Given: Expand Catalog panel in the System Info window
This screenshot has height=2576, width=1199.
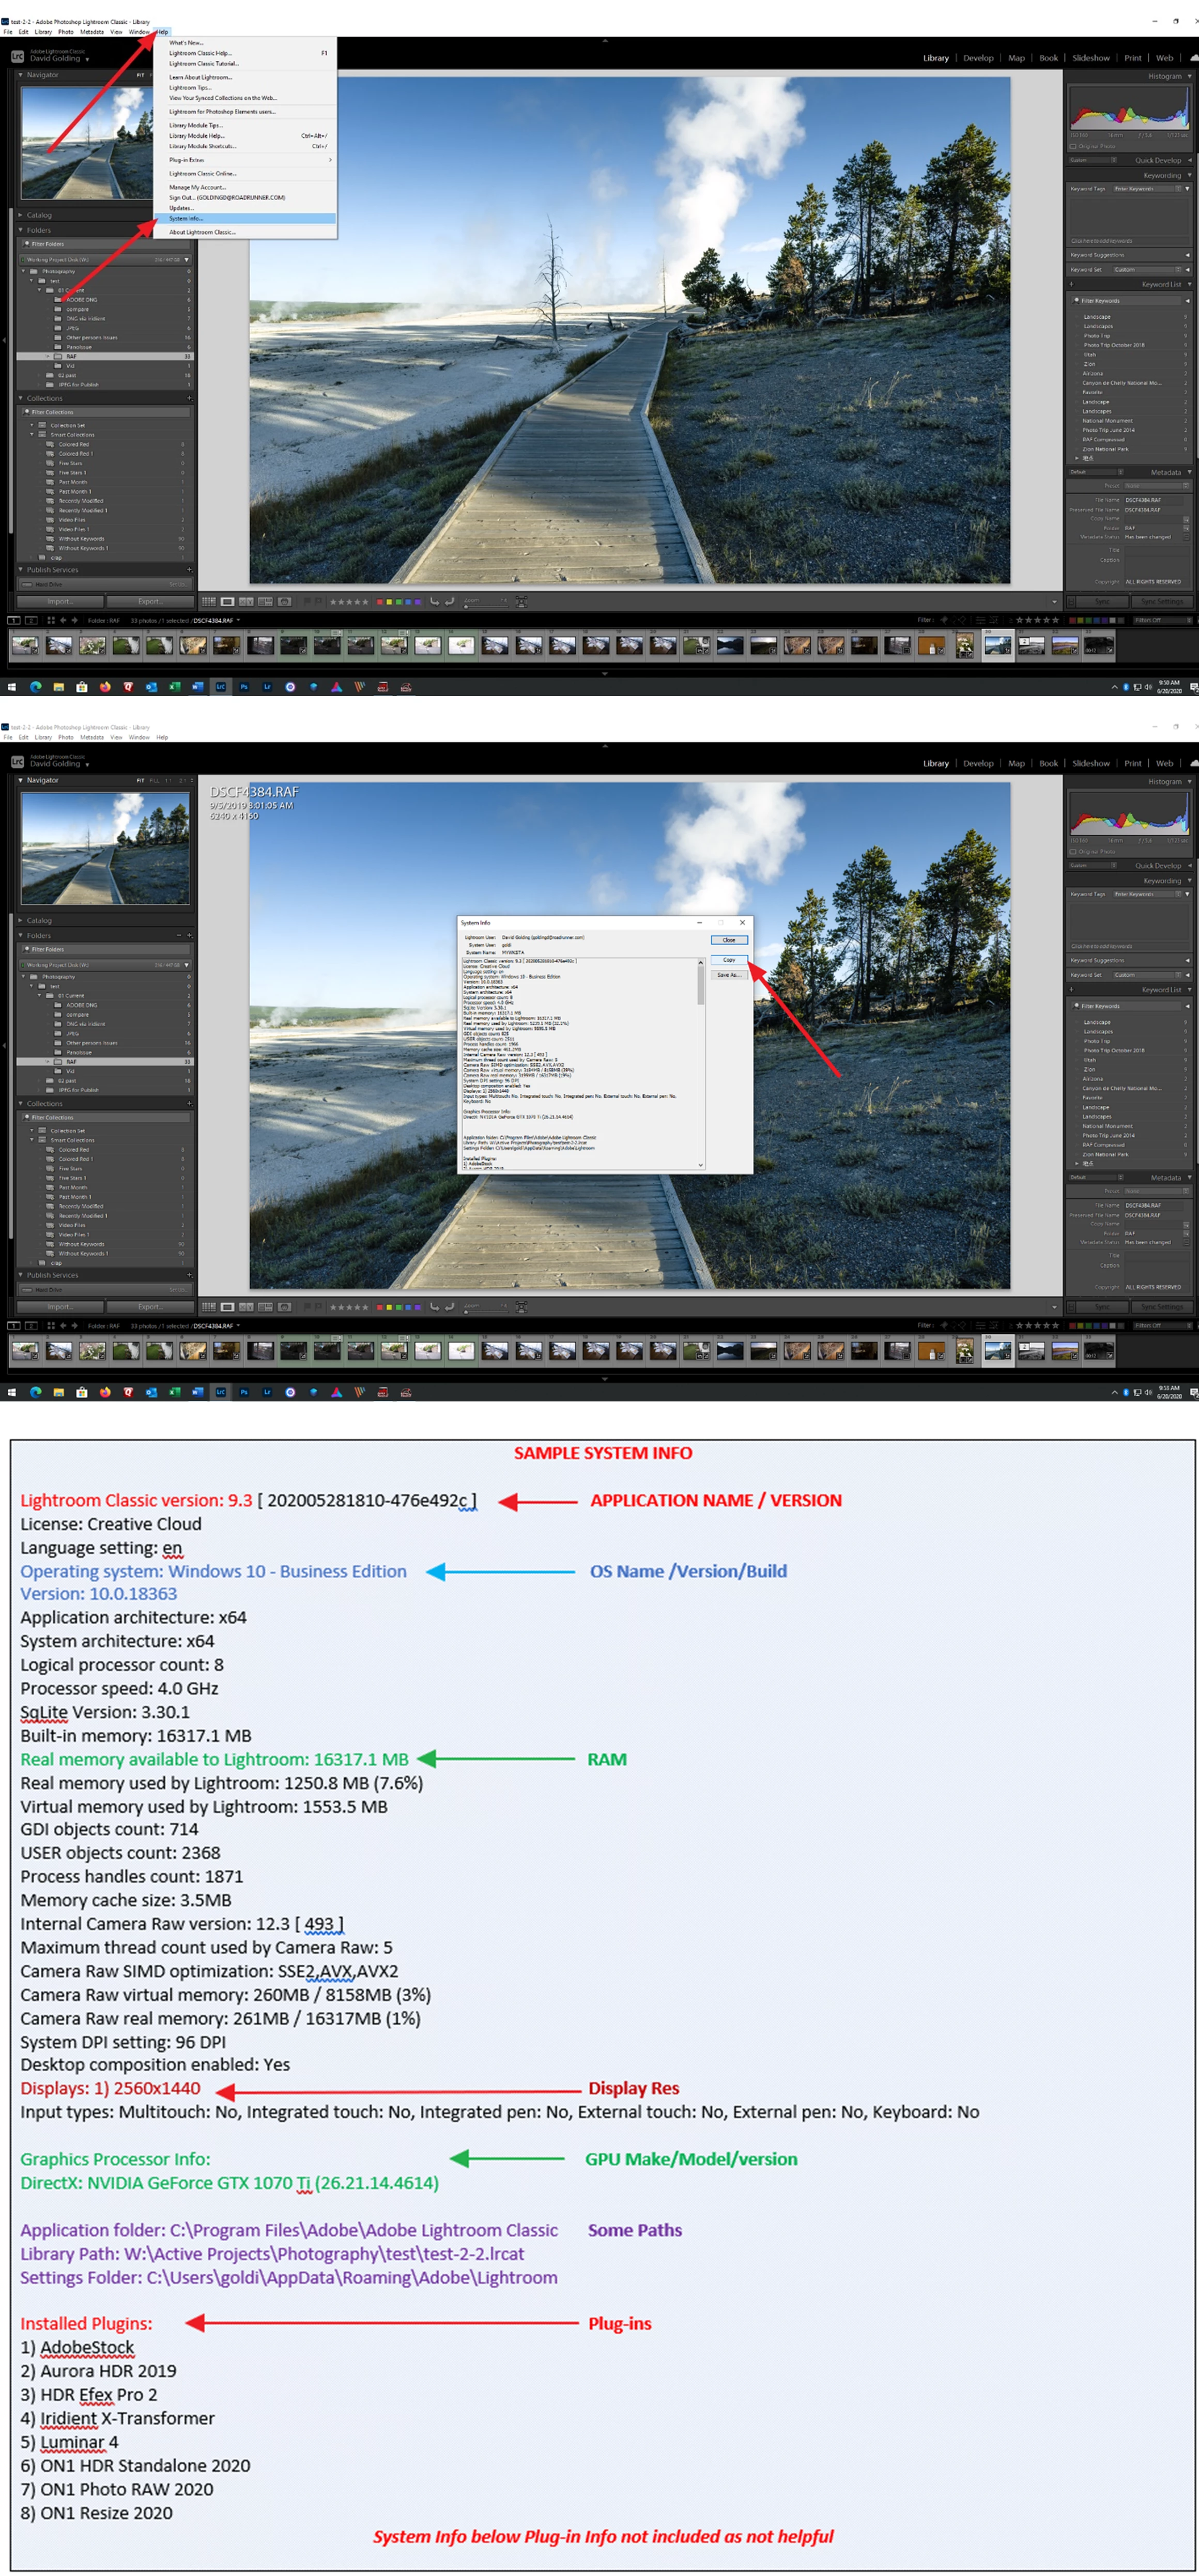Looking at the screenshot, I should (21, 920).
